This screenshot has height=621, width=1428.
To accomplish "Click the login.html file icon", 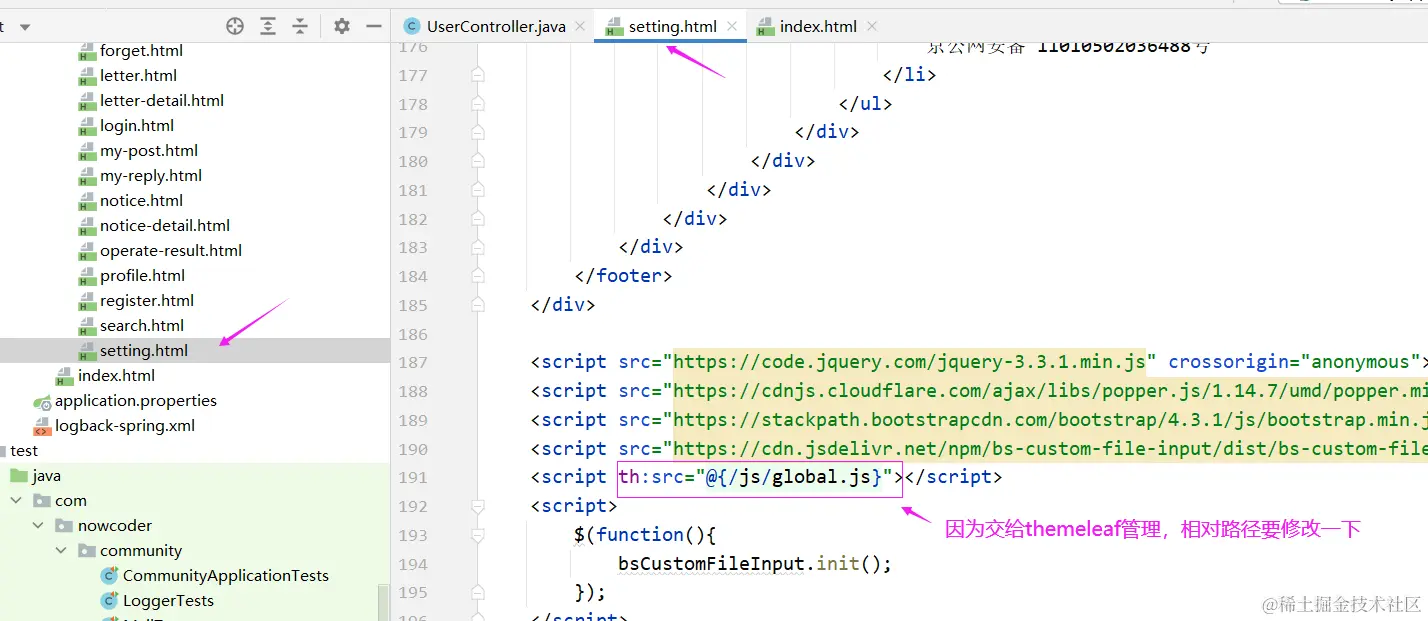I will [87, 126].
